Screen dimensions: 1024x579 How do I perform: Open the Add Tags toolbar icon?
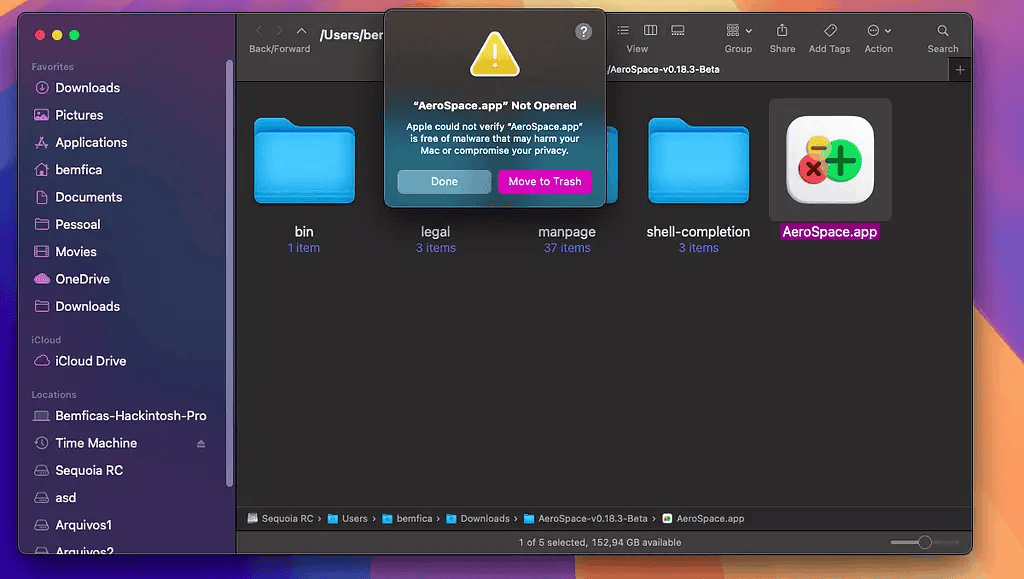[831, 31]
